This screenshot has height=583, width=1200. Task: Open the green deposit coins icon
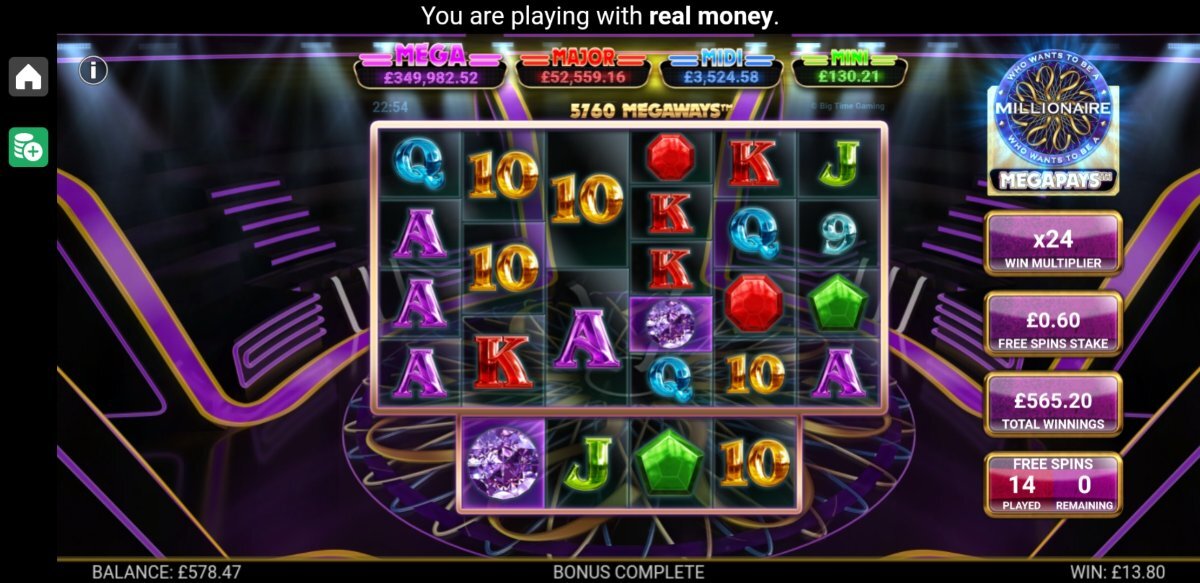28,147
